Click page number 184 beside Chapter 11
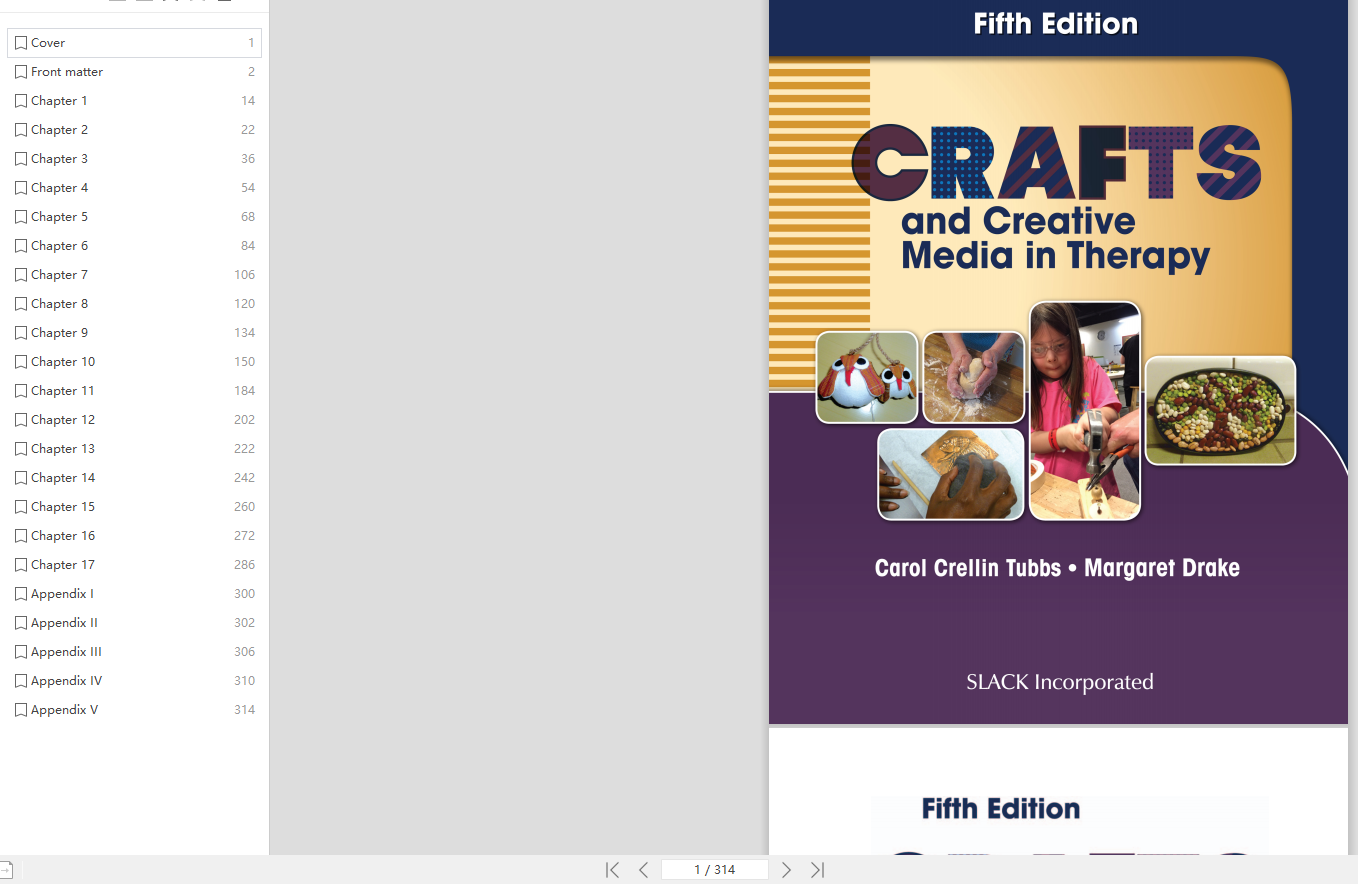Screen dimensions: 1358x884 245,391
